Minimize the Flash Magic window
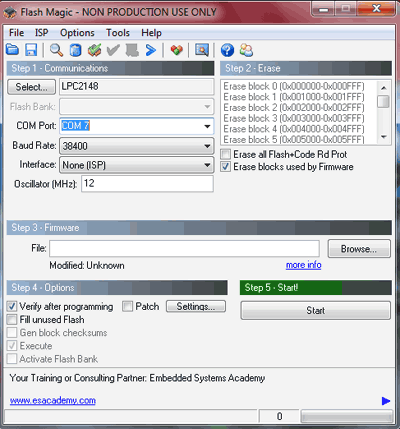 [323, 9]
